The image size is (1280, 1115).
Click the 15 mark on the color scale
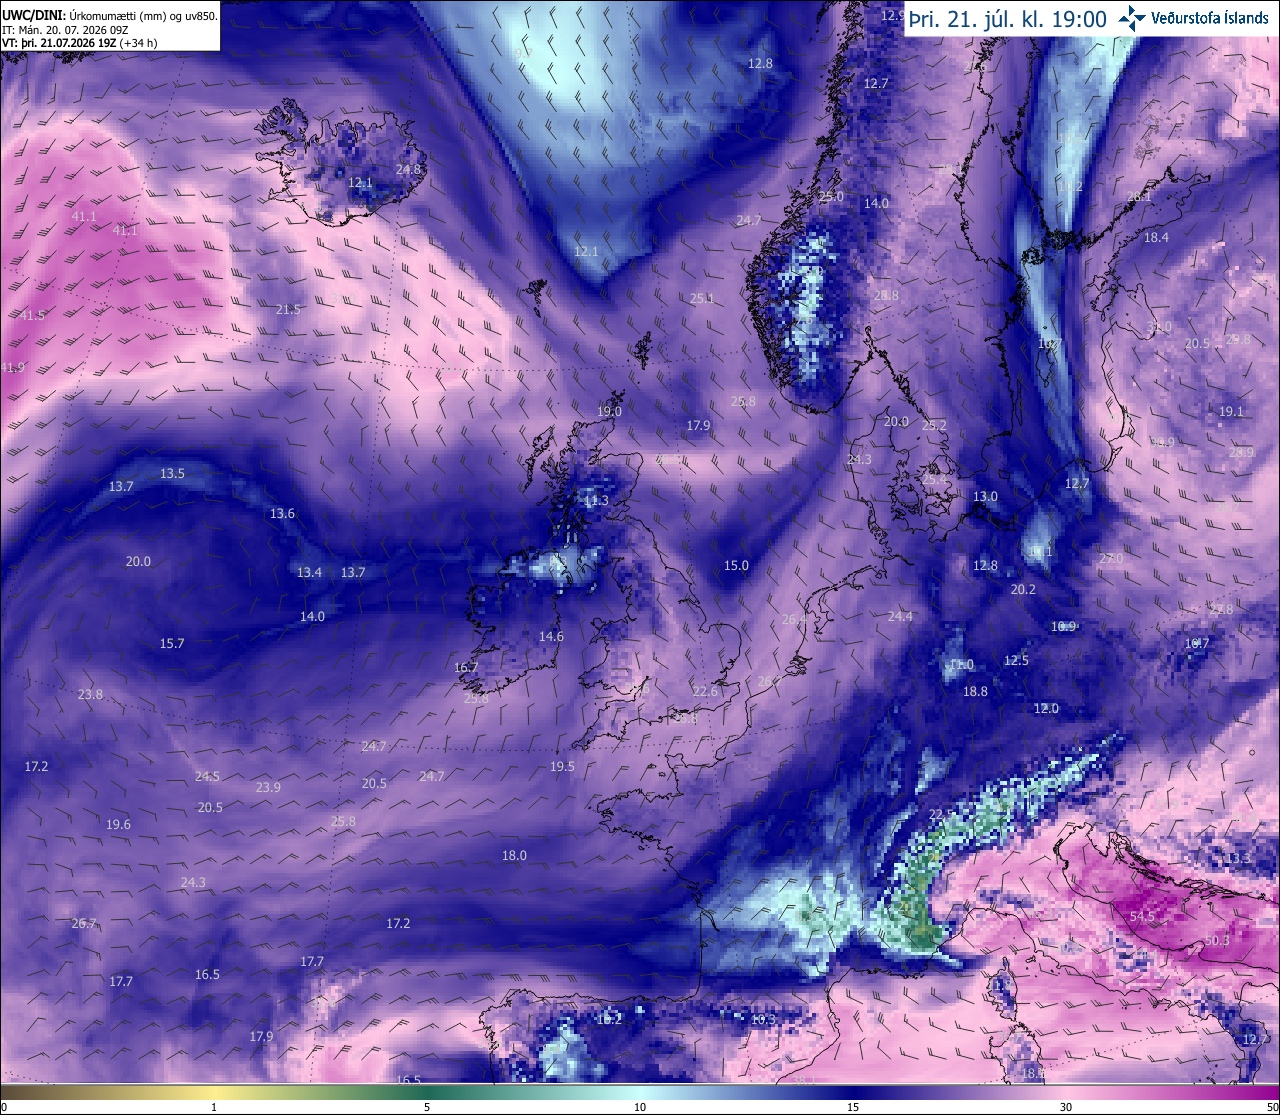click(853, 1107)
